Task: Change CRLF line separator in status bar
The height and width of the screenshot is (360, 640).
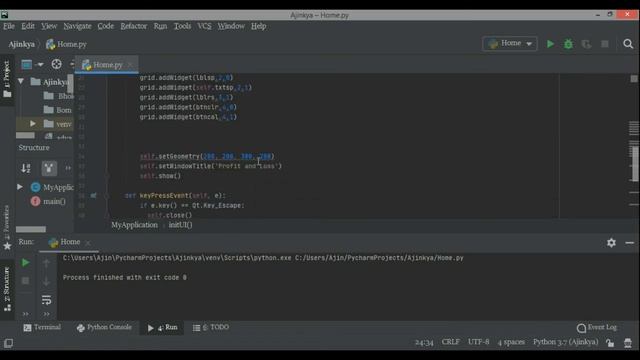Action: [451, 342]
